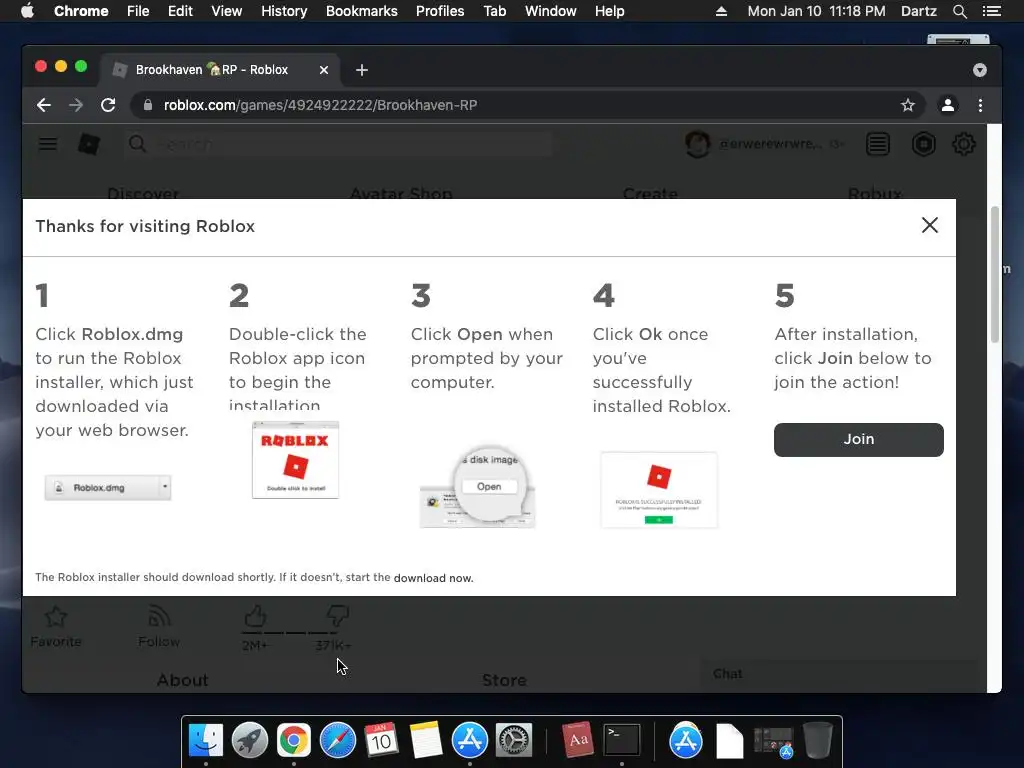Viewport: 1024px width, 768px height.
Task: Click the Follow feed icon
Action: click(159, 616)
